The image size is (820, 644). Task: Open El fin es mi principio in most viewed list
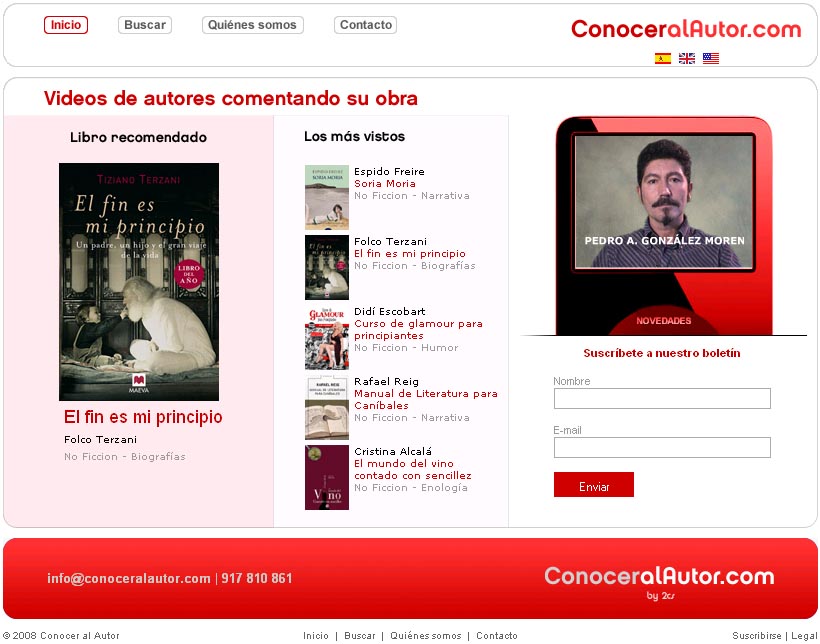tap(410, 254)
